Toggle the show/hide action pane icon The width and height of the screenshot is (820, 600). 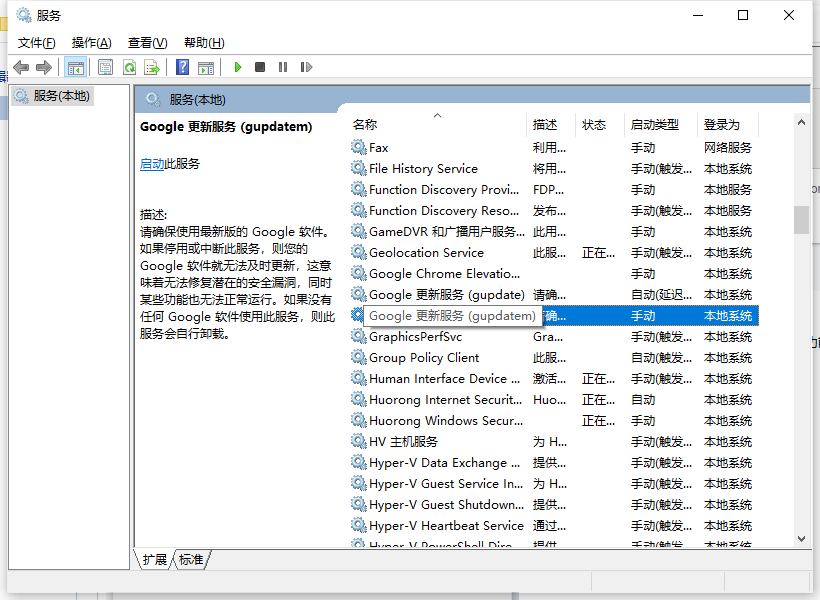point(206,67)
